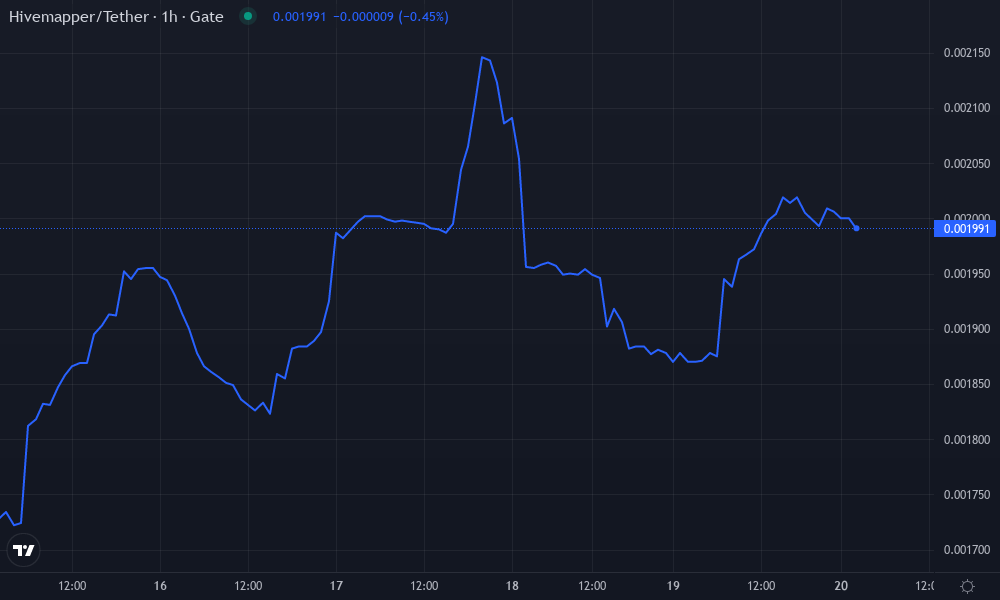
Task: Select date 17 on the time axis
Action: (336, 586)
